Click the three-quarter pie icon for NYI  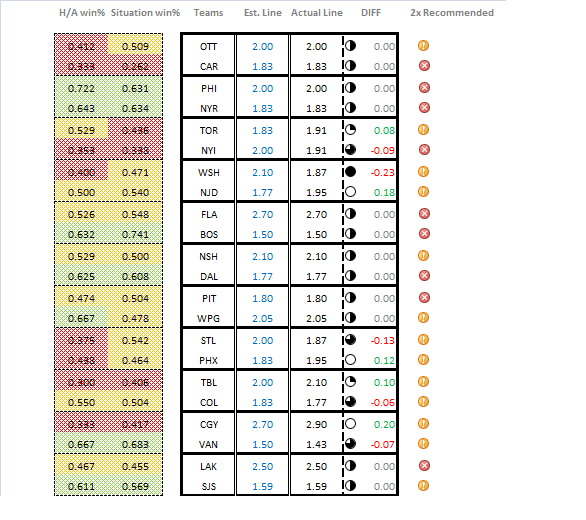350,150
